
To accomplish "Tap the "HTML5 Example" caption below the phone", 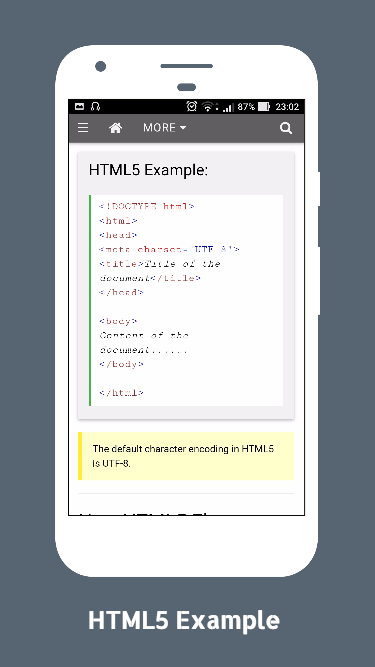I will 184,621.
